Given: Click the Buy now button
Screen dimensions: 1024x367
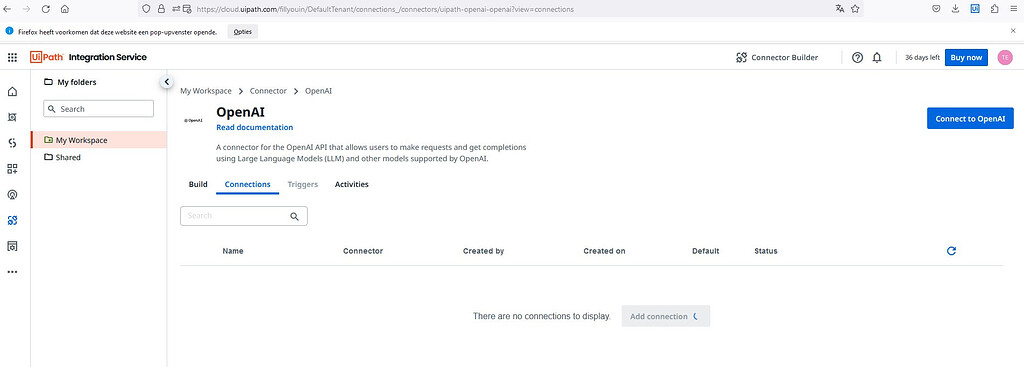Looking at the screenshot, I should pos(966,57).
